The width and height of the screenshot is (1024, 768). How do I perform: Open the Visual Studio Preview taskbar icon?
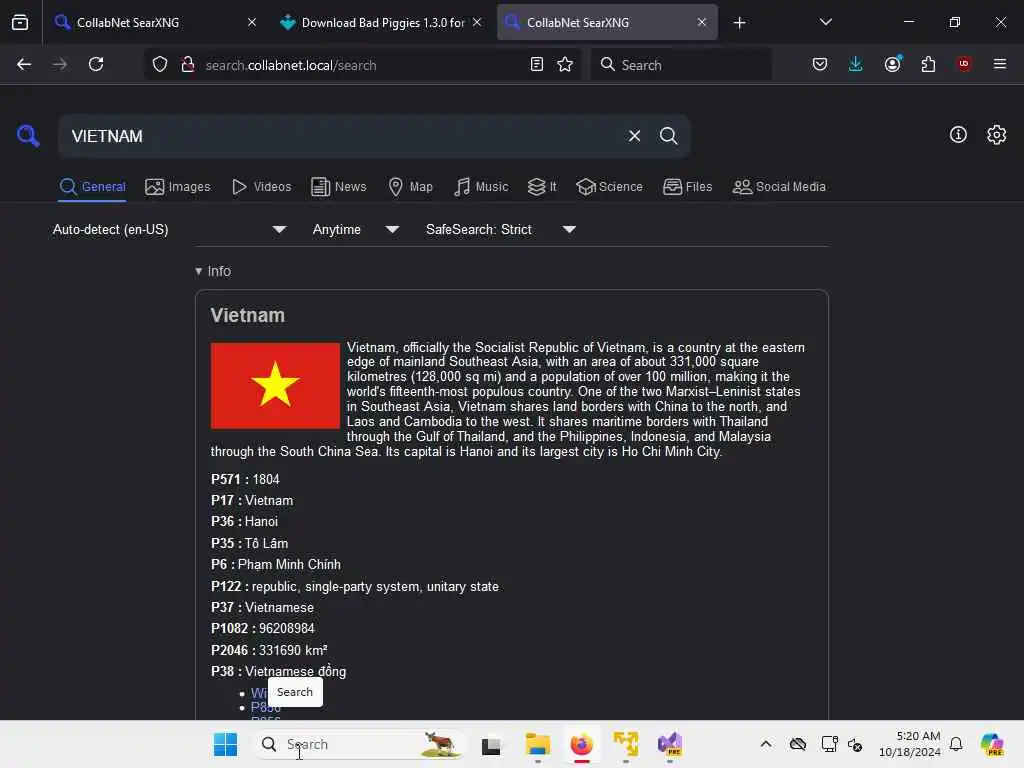669,744
